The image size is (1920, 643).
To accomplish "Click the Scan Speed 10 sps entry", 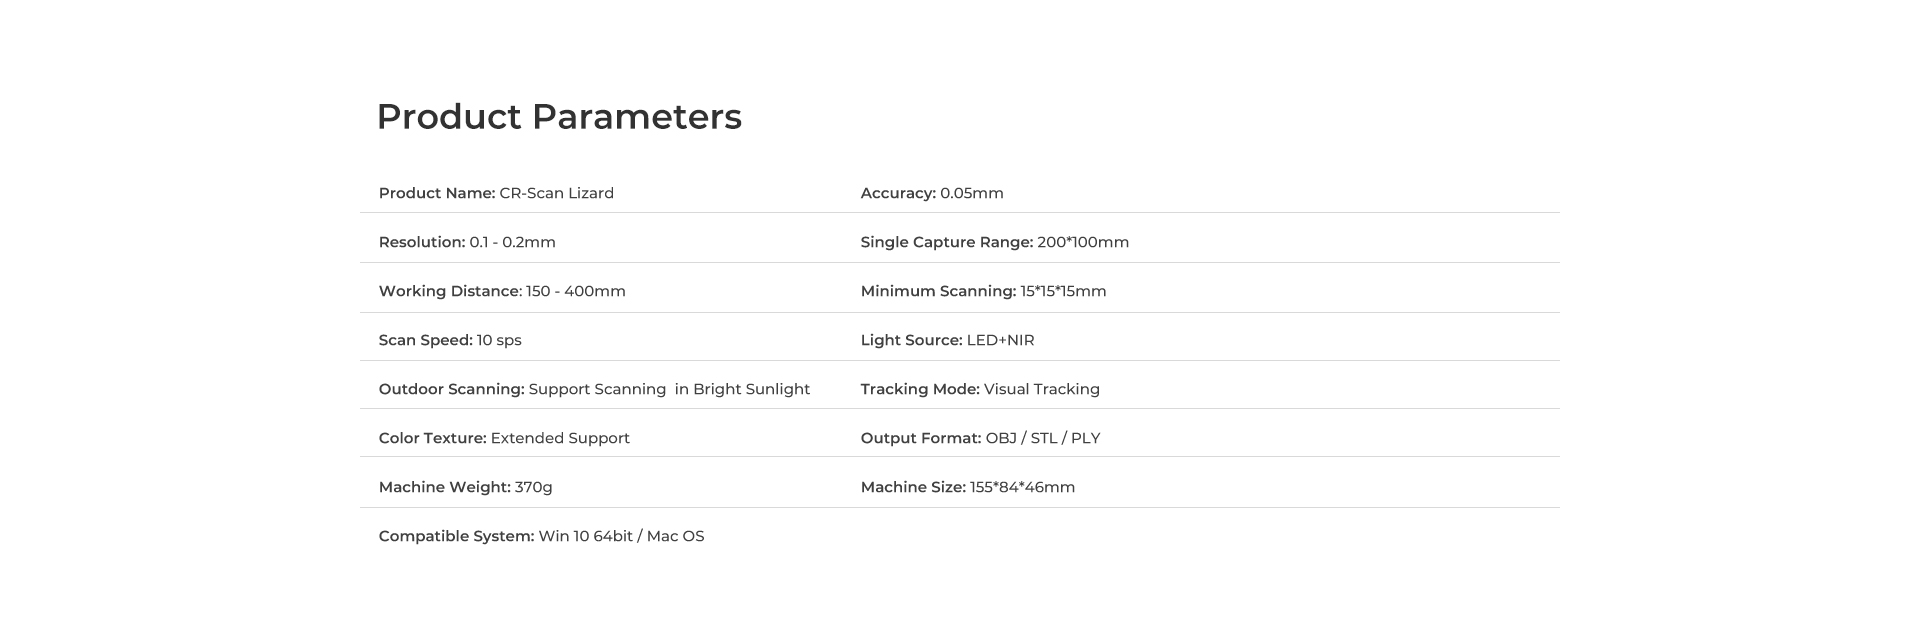I will click(449, 340).
